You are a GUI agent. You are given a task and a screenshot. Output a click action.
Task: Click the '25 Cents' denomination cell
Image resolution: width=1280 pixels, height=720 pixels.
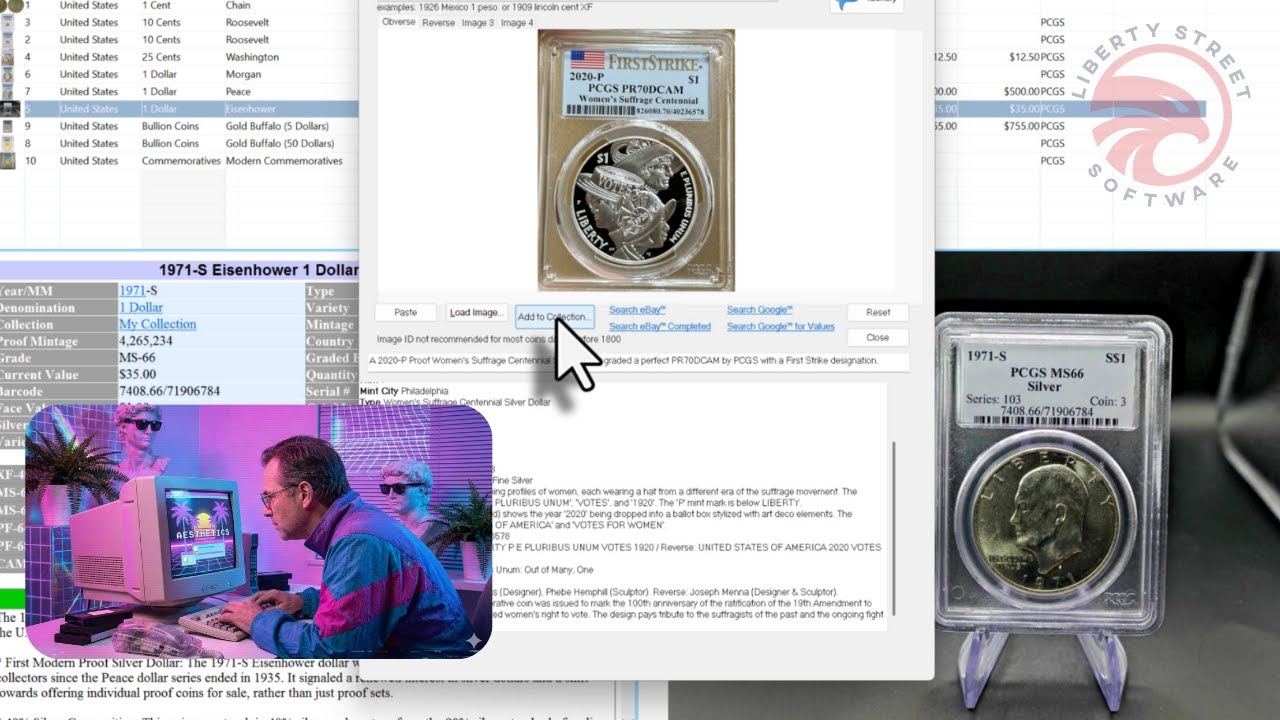(x=161, y=57)
